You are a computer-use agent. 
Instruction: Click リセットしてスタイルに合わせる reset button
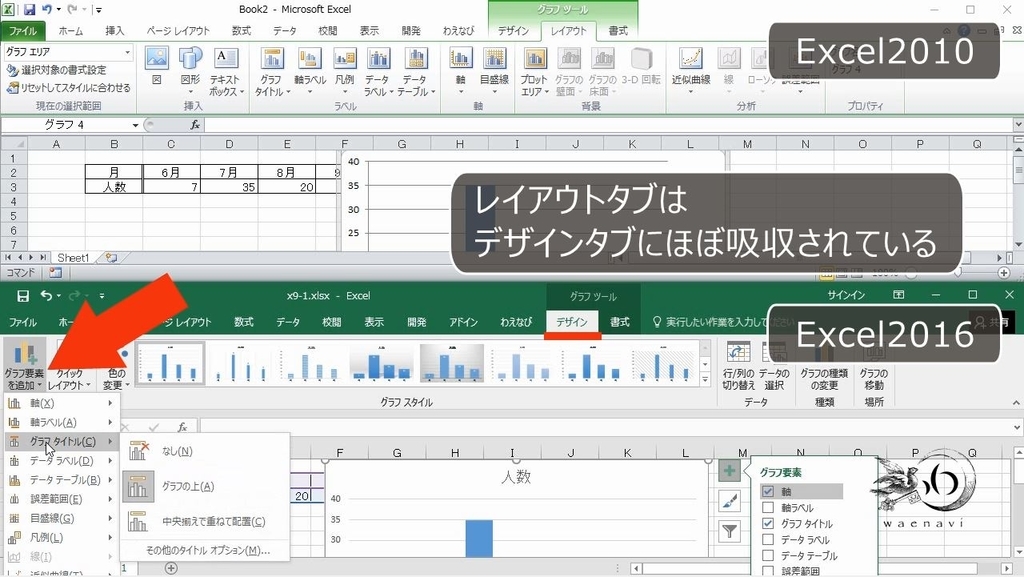[69, 87]
